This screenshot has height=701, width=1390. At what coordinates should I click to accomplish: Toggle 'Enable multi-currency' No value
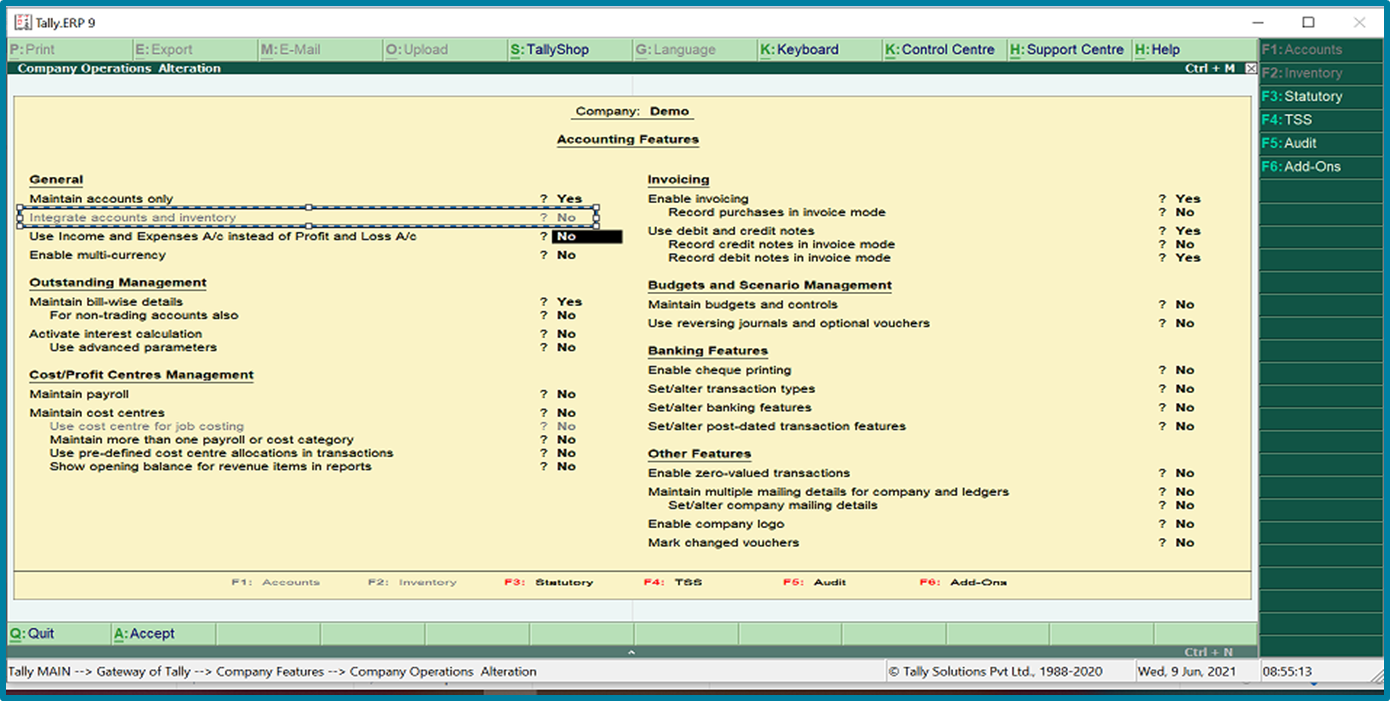(566, 255)
